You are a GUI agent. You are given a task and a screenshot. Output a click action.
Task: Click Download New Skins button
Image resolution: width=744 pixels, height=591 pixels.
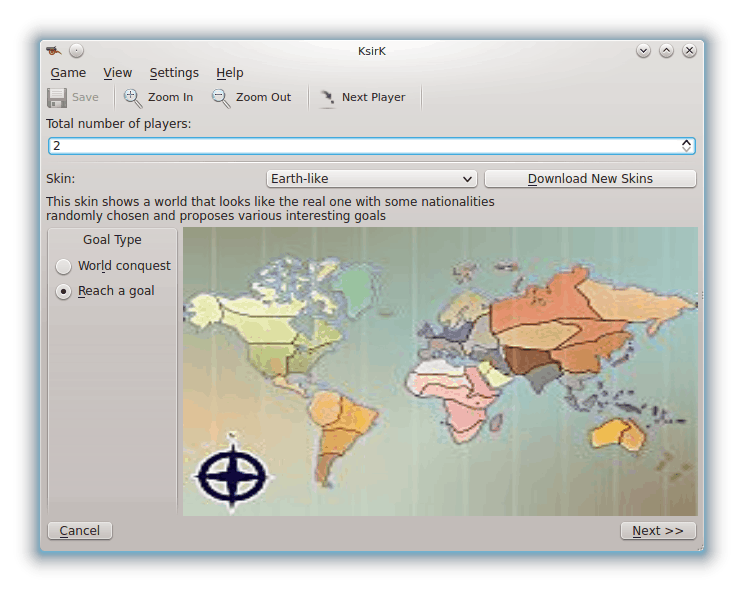[590, 179]
